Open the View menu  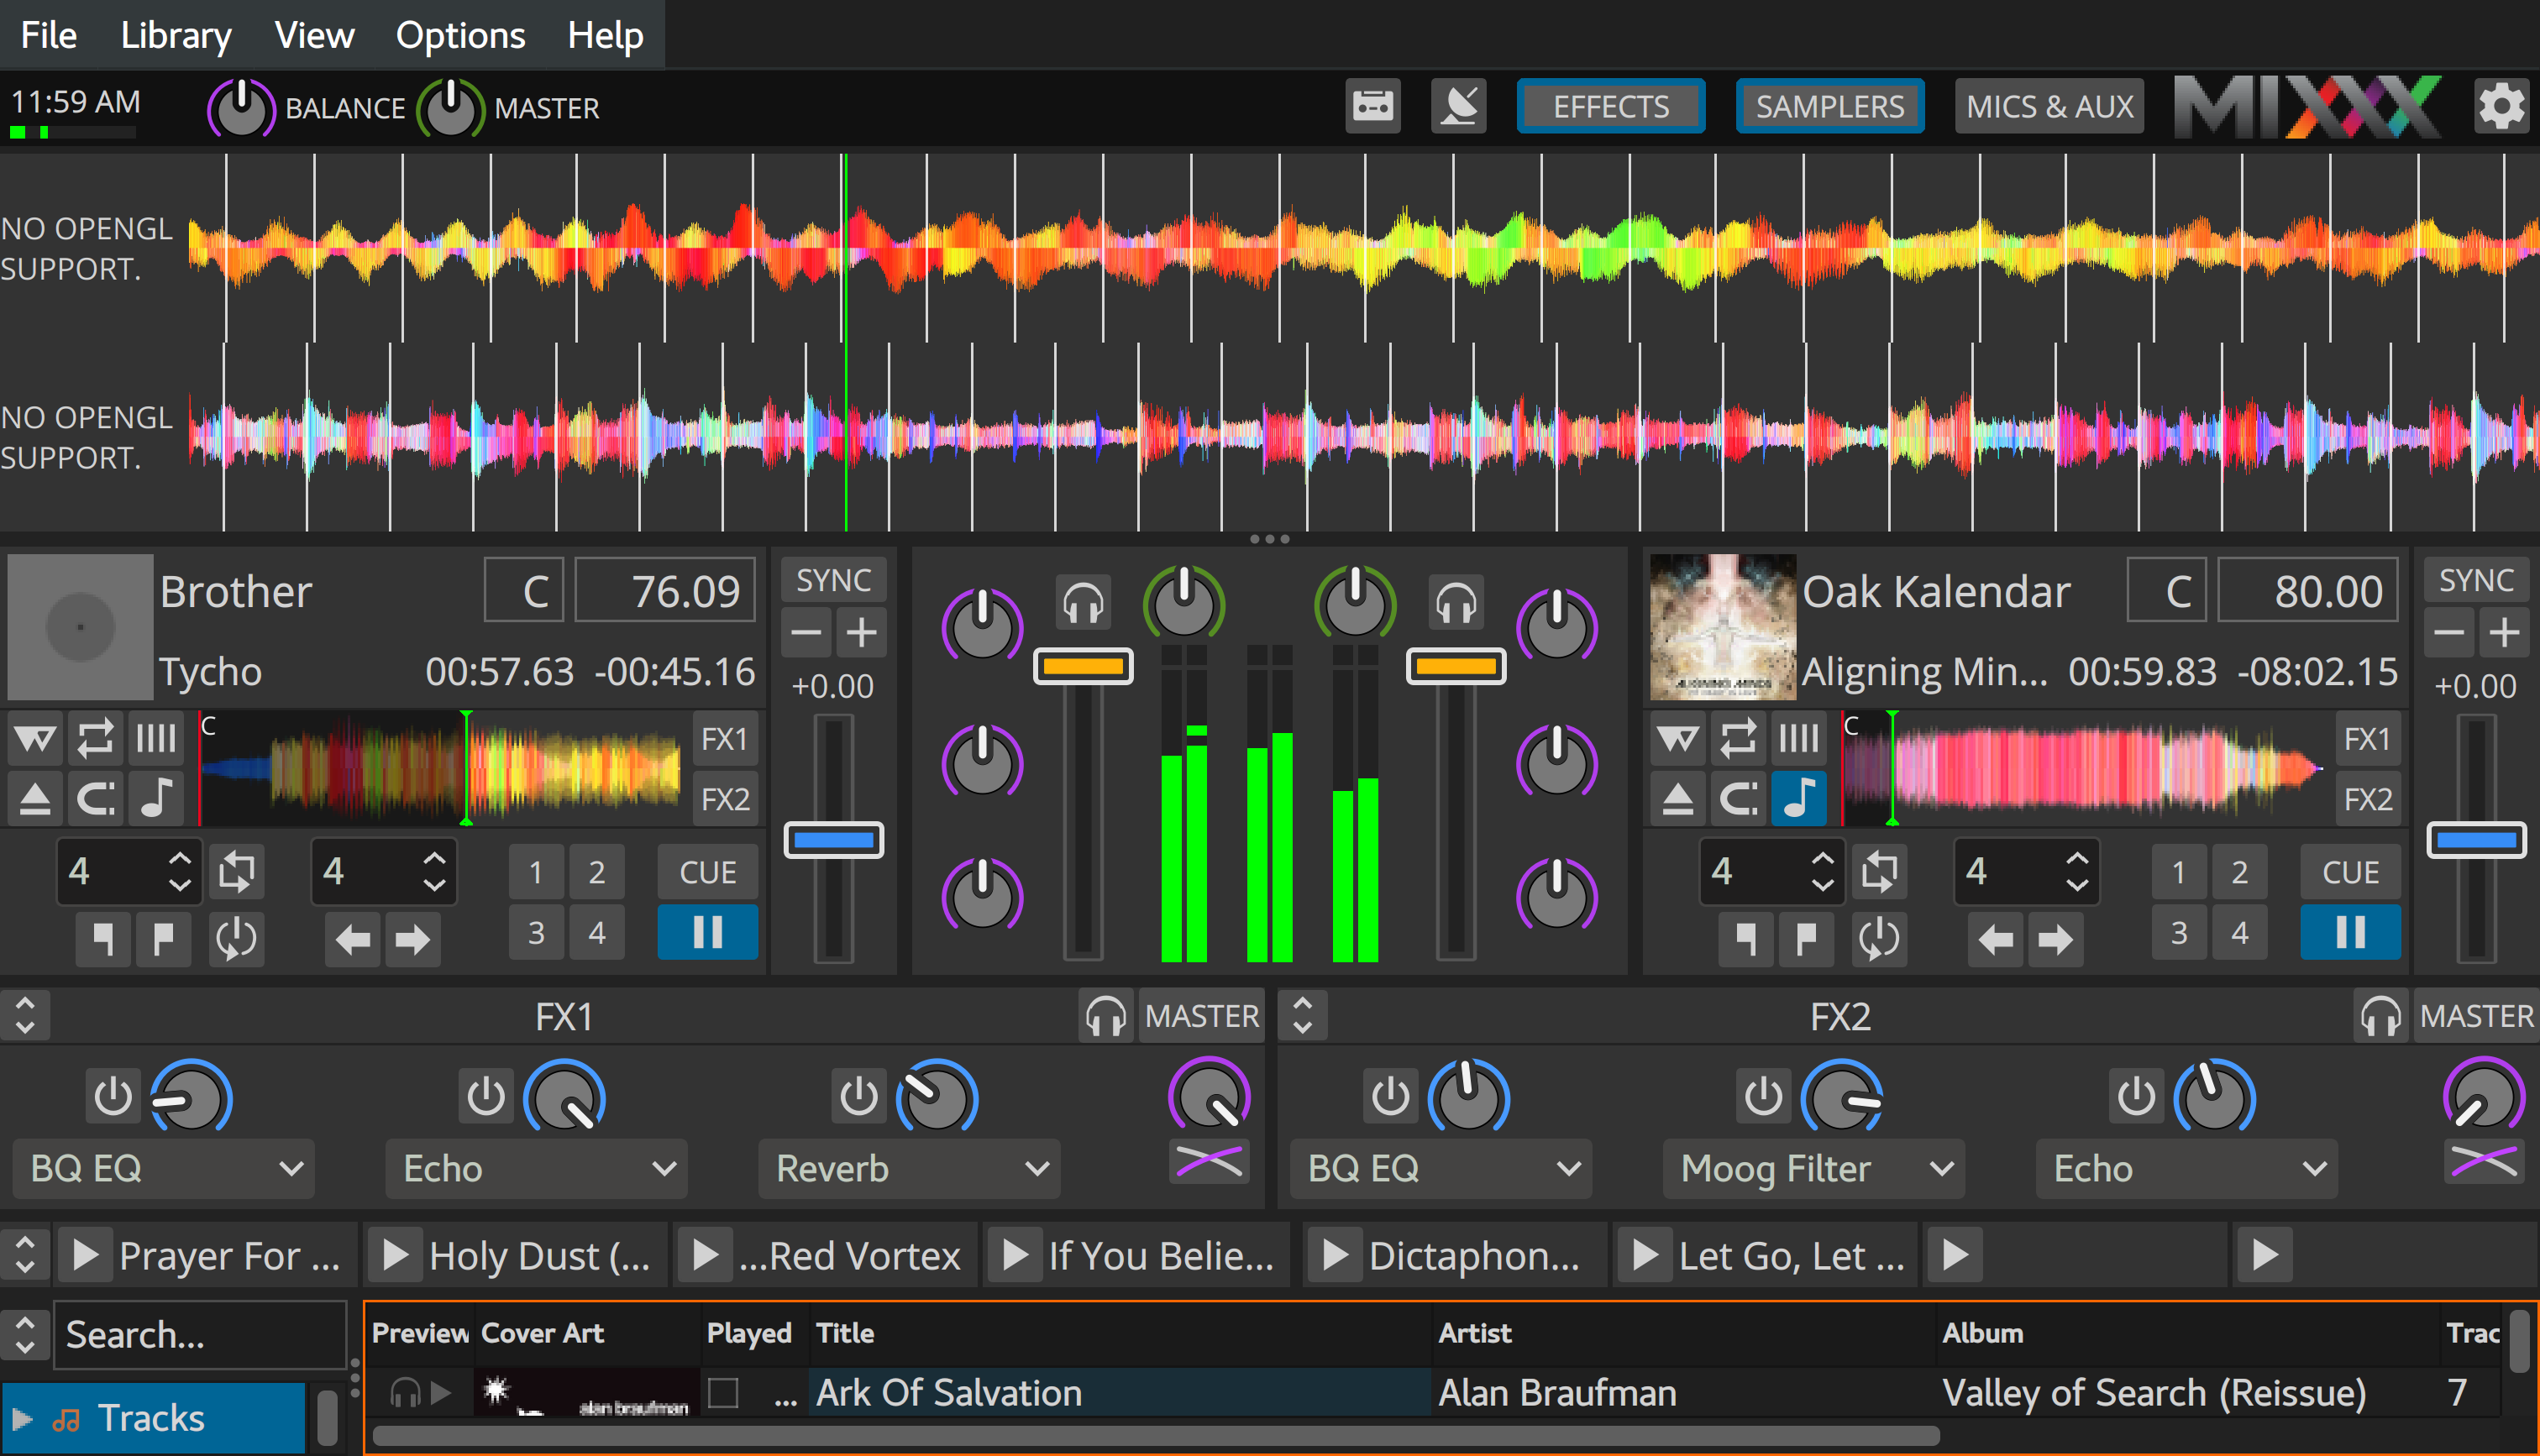coord(314,35)
